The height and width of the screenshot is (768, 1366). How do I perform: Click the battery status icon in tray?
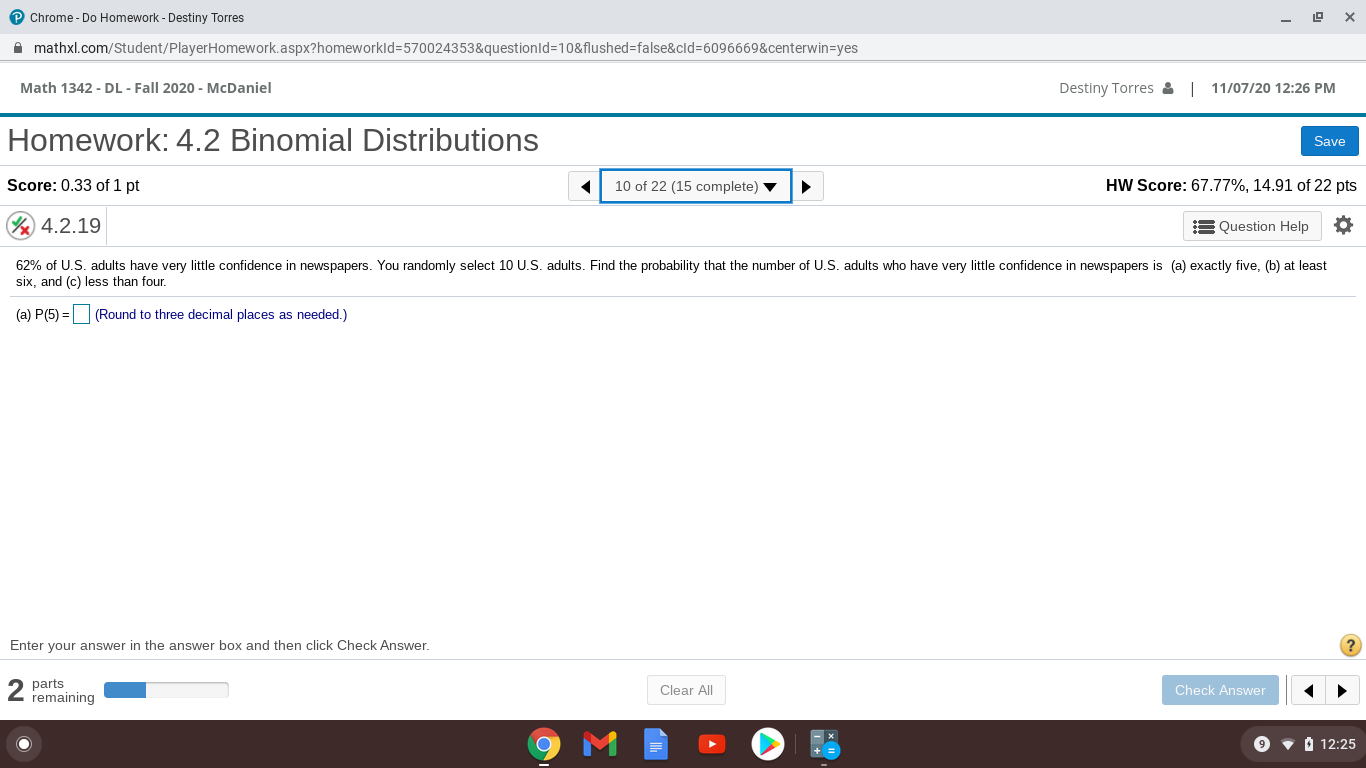coord(1308,744)
